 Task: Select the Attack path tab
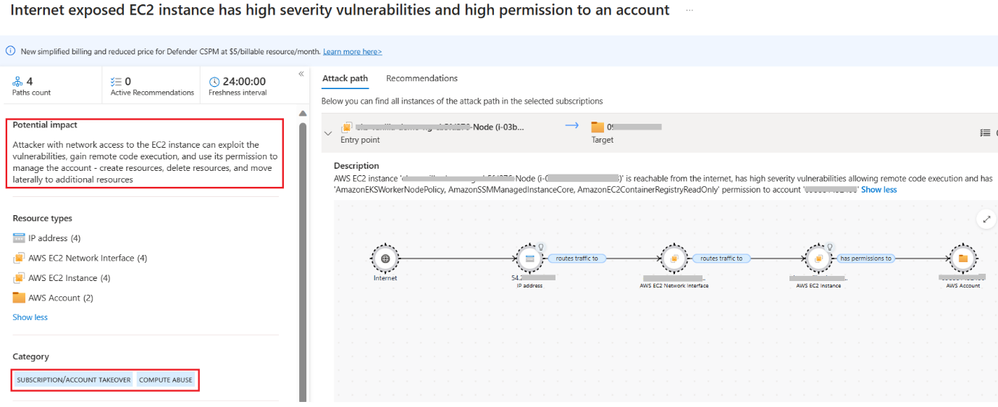(345, 78)
